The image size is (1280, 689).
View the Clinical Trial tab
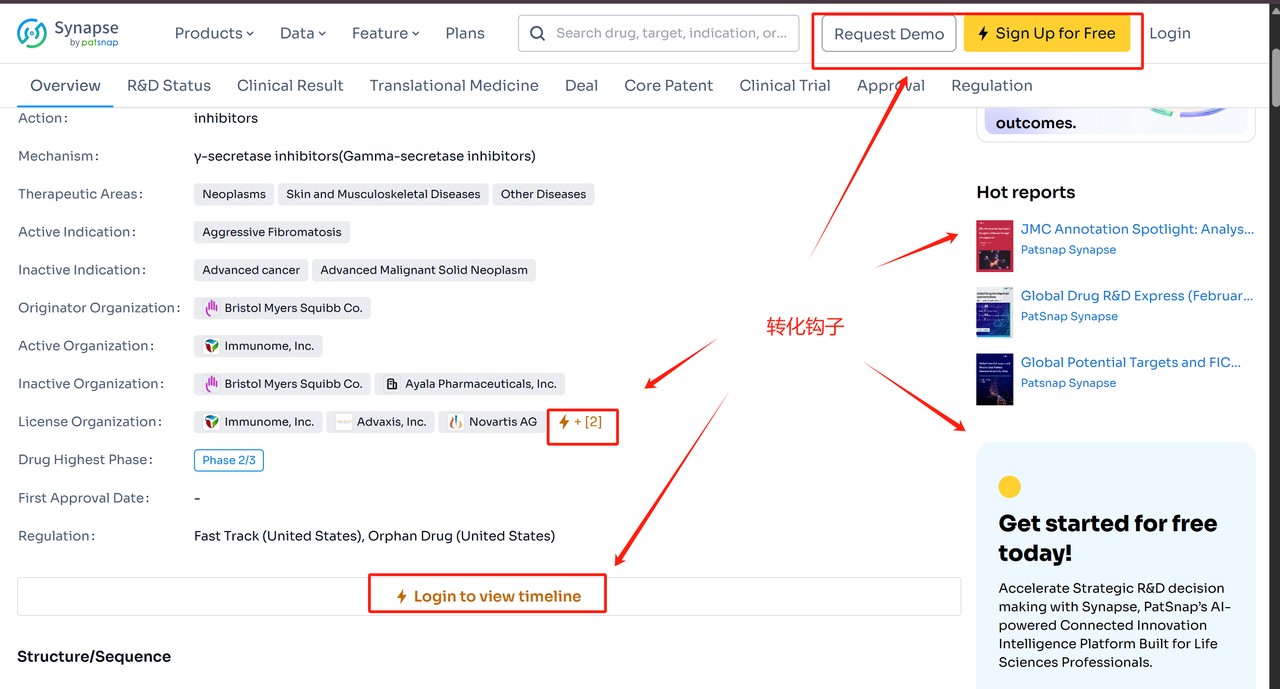(x=785, y=85)
